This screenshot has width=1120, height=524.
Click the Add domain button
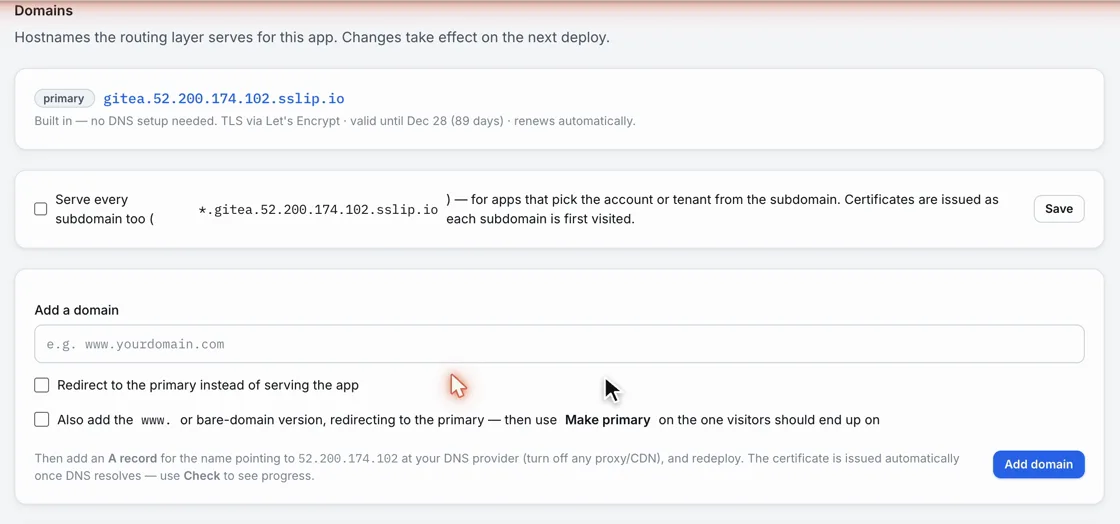click(1038, 464)
